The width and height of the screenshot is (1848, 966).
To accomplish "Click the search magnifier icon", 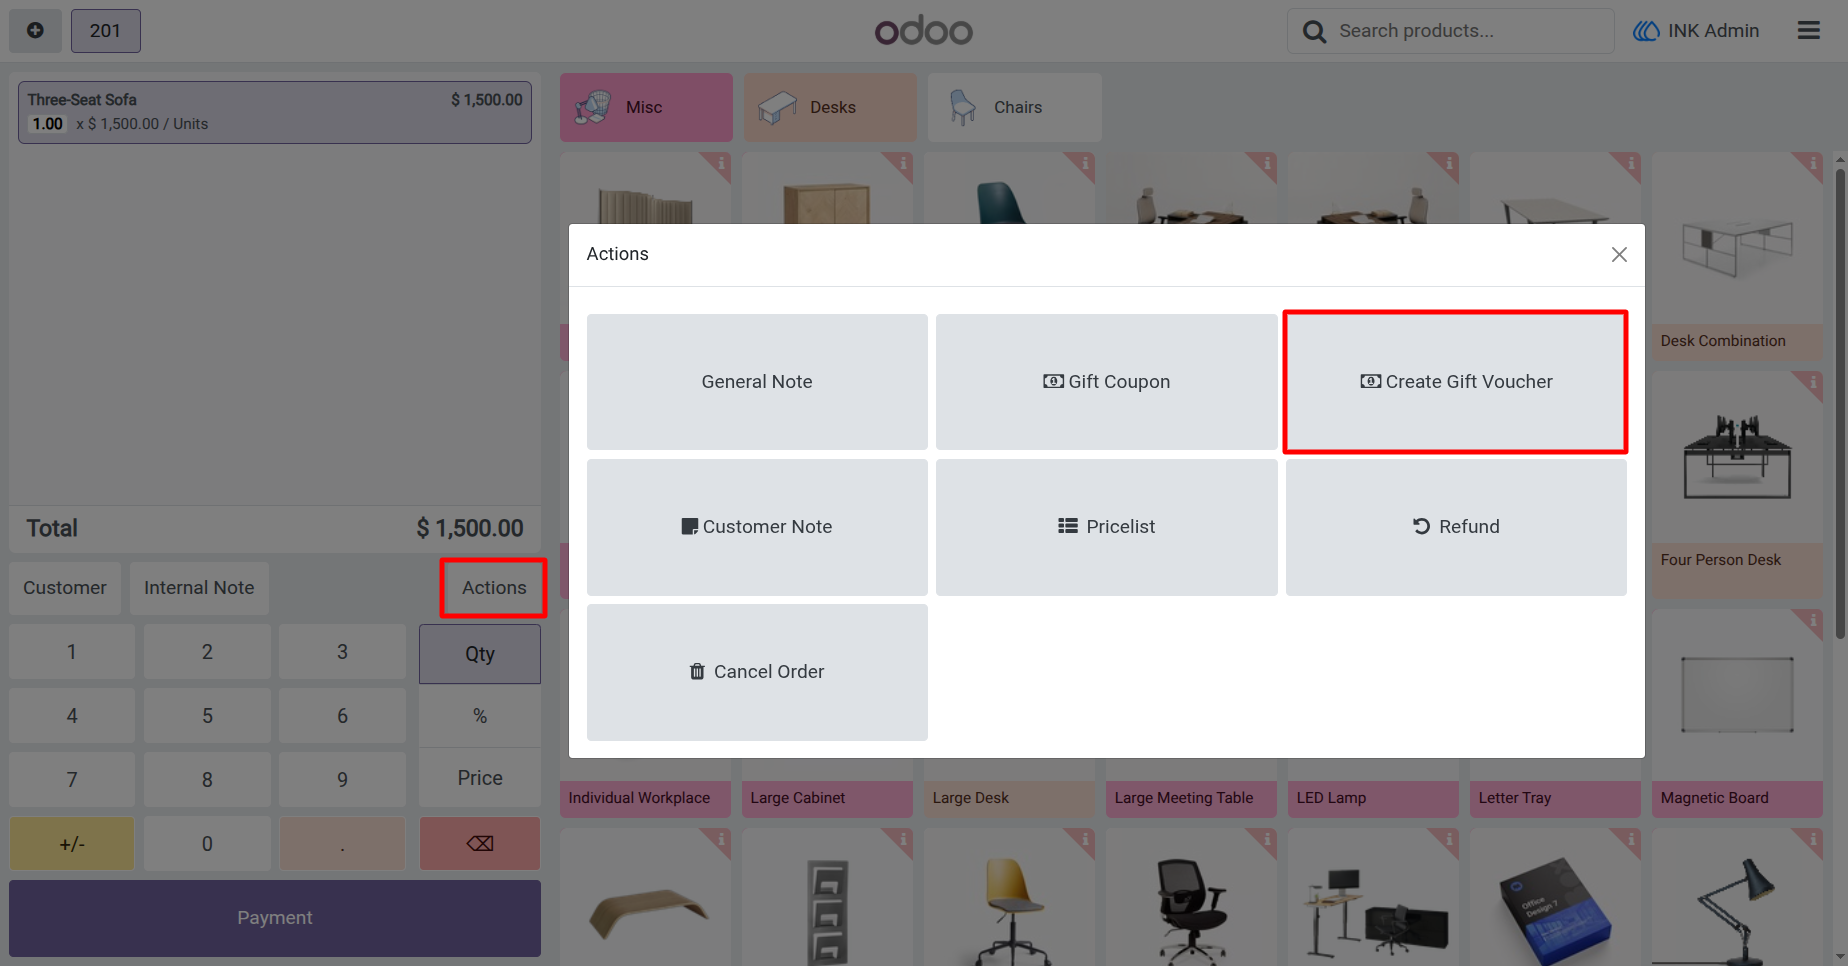I will pyautogui.click(x=1315, y=32).
